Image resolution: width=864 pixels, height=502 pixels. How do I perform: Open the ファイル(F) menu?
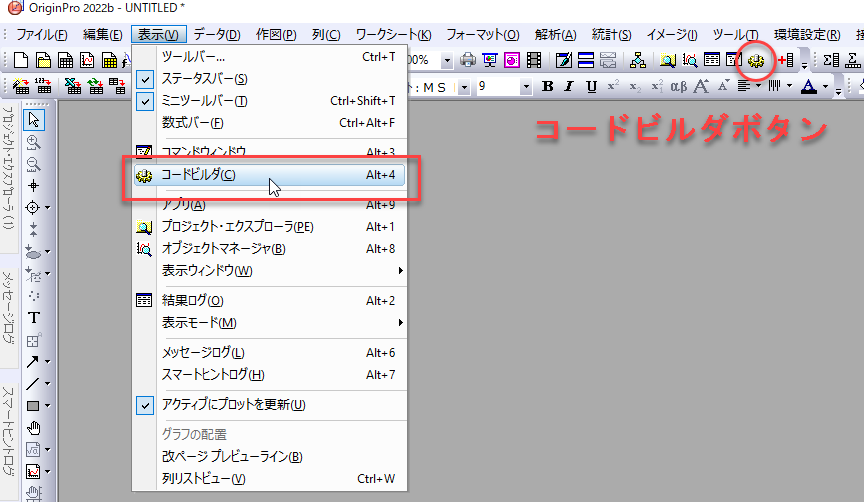41,35
